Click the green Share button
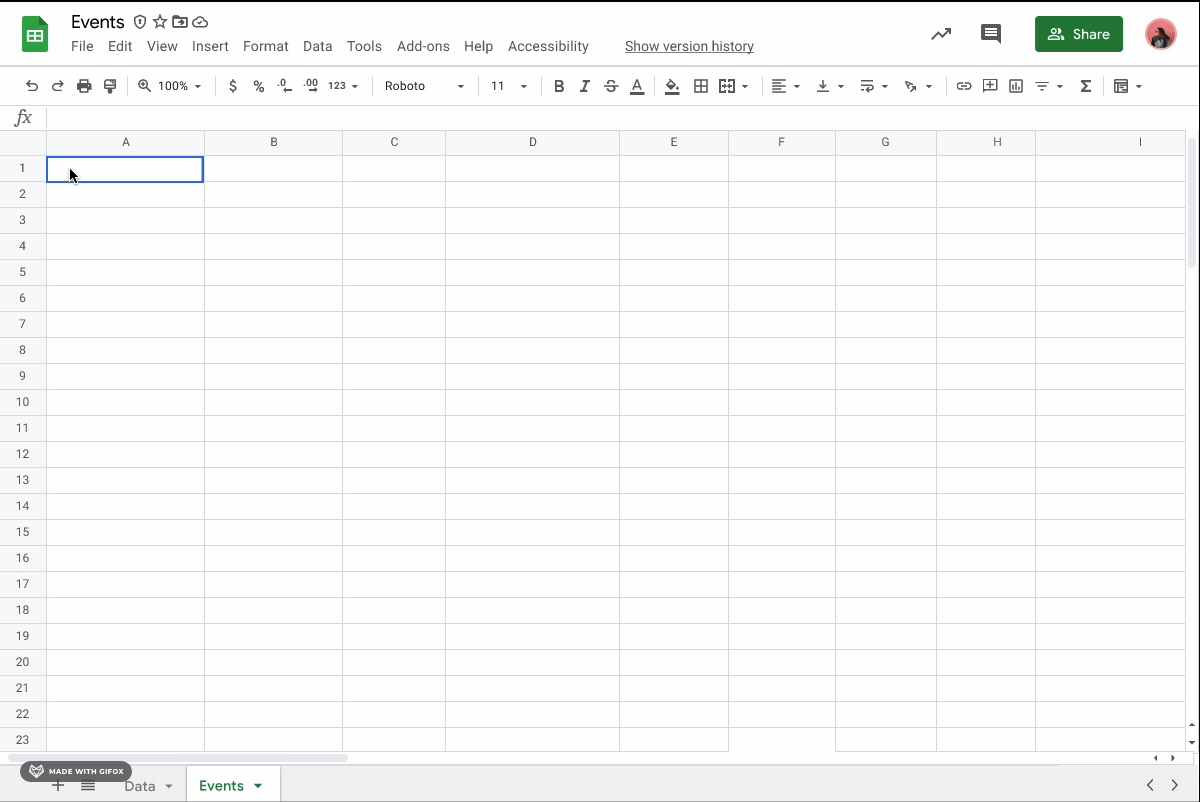 1078,34
